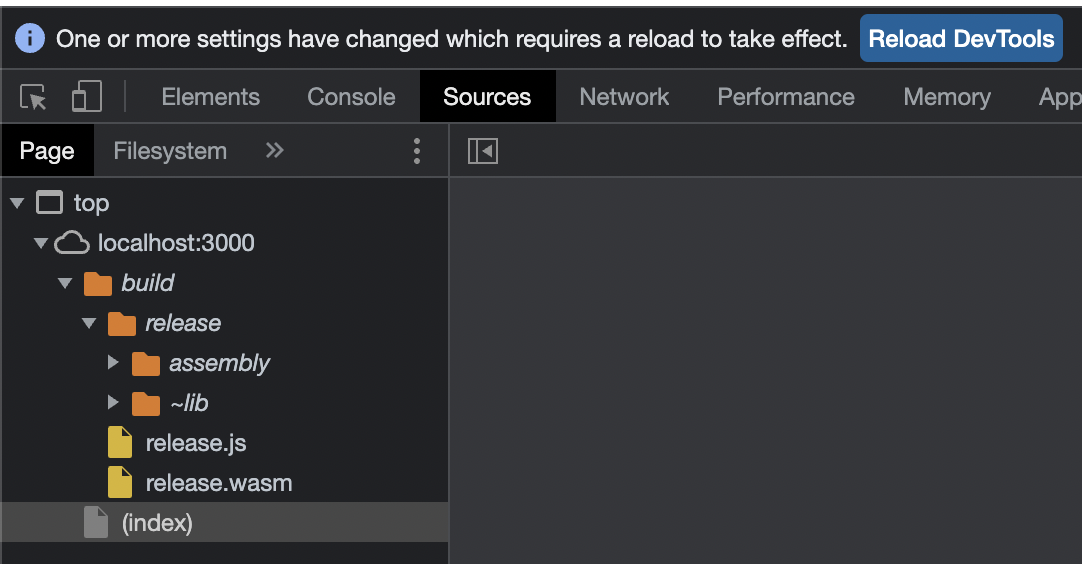Collapse the build folder
Viewport: 1082px width, 564px height.
(x=65, y=283)
